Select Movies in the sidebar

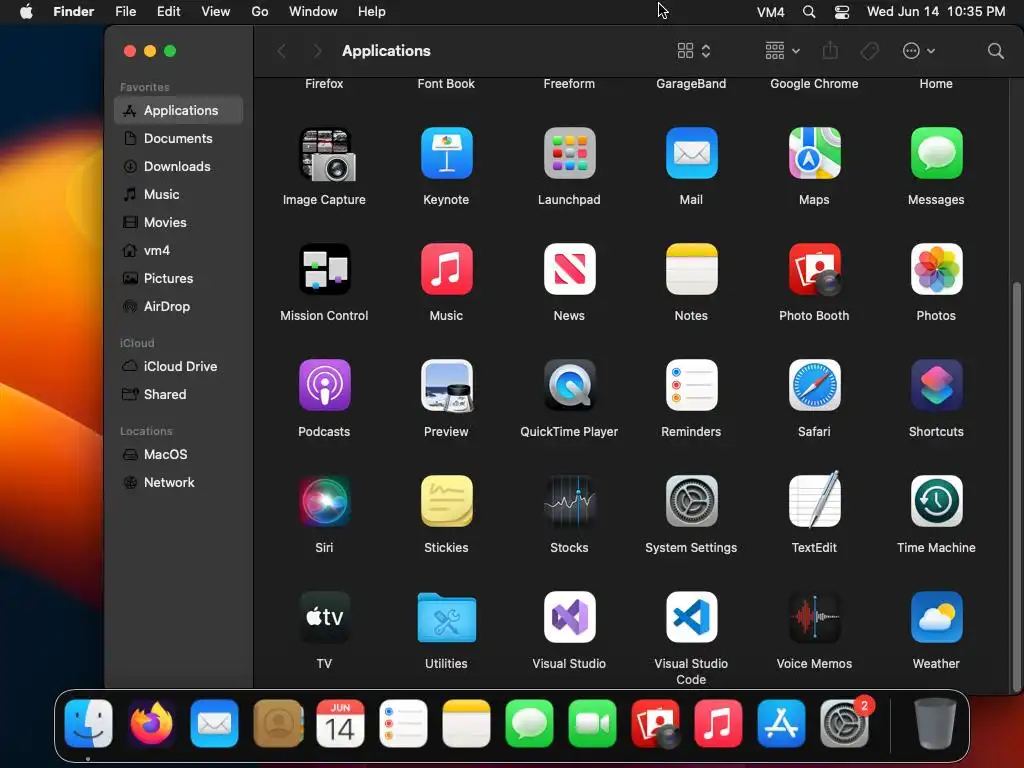[178, 223]
